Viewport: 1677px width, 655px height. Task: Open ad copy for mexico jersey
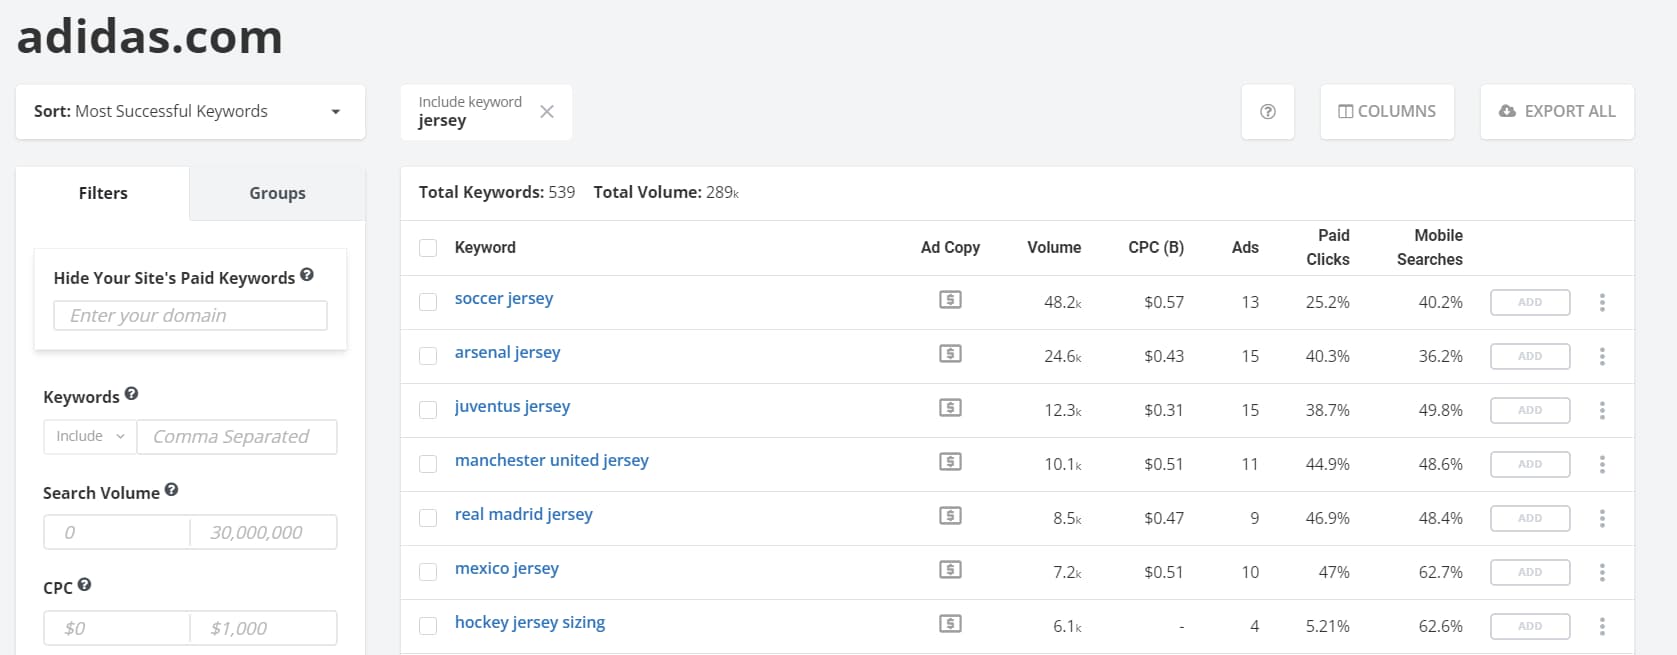pos(950,570)
